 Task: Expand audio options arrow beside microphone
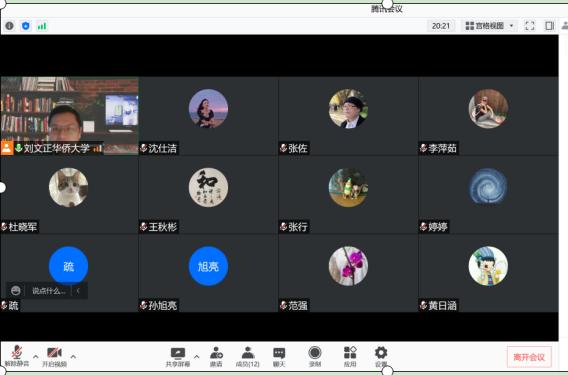coord(36,357)
